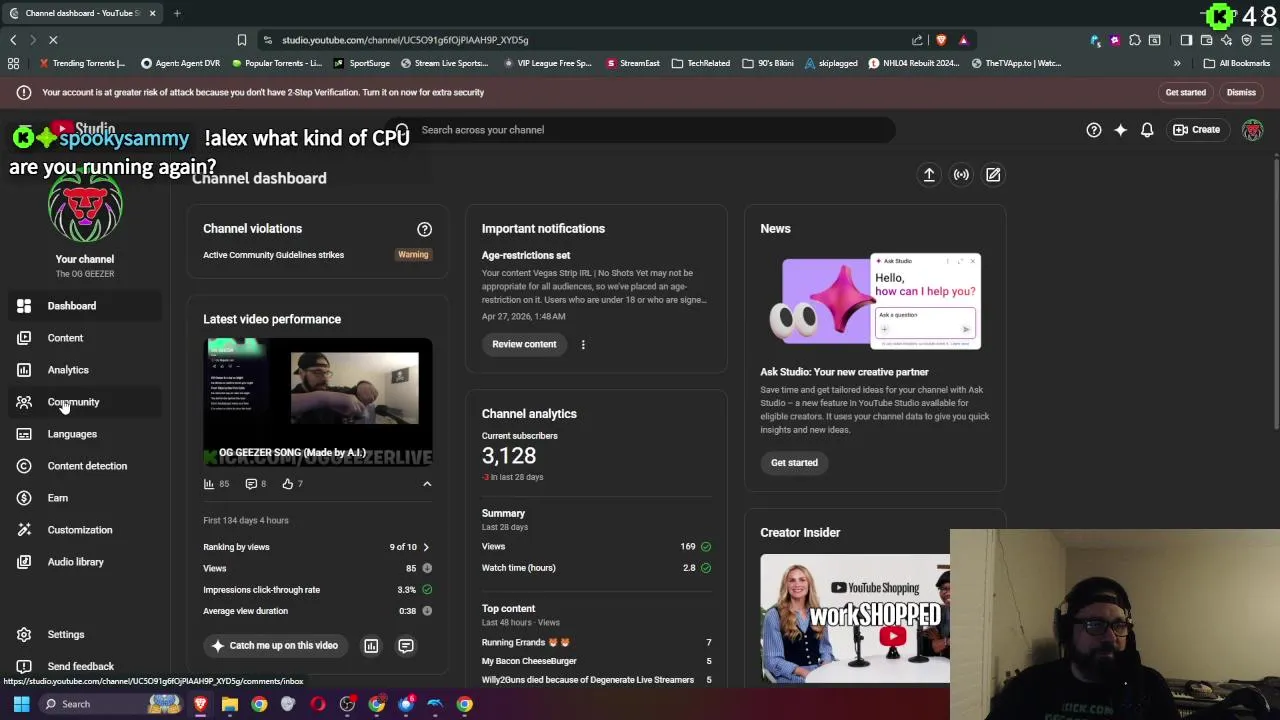Open the account avatar menu

click(1252, 130)
